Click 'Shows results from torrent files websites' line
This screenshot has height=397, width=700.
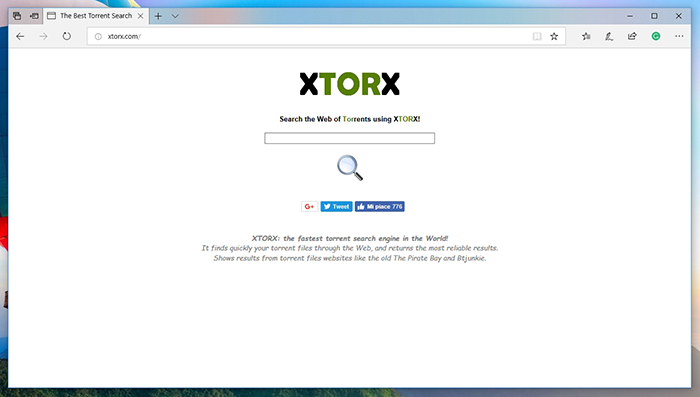click(350, 258)
